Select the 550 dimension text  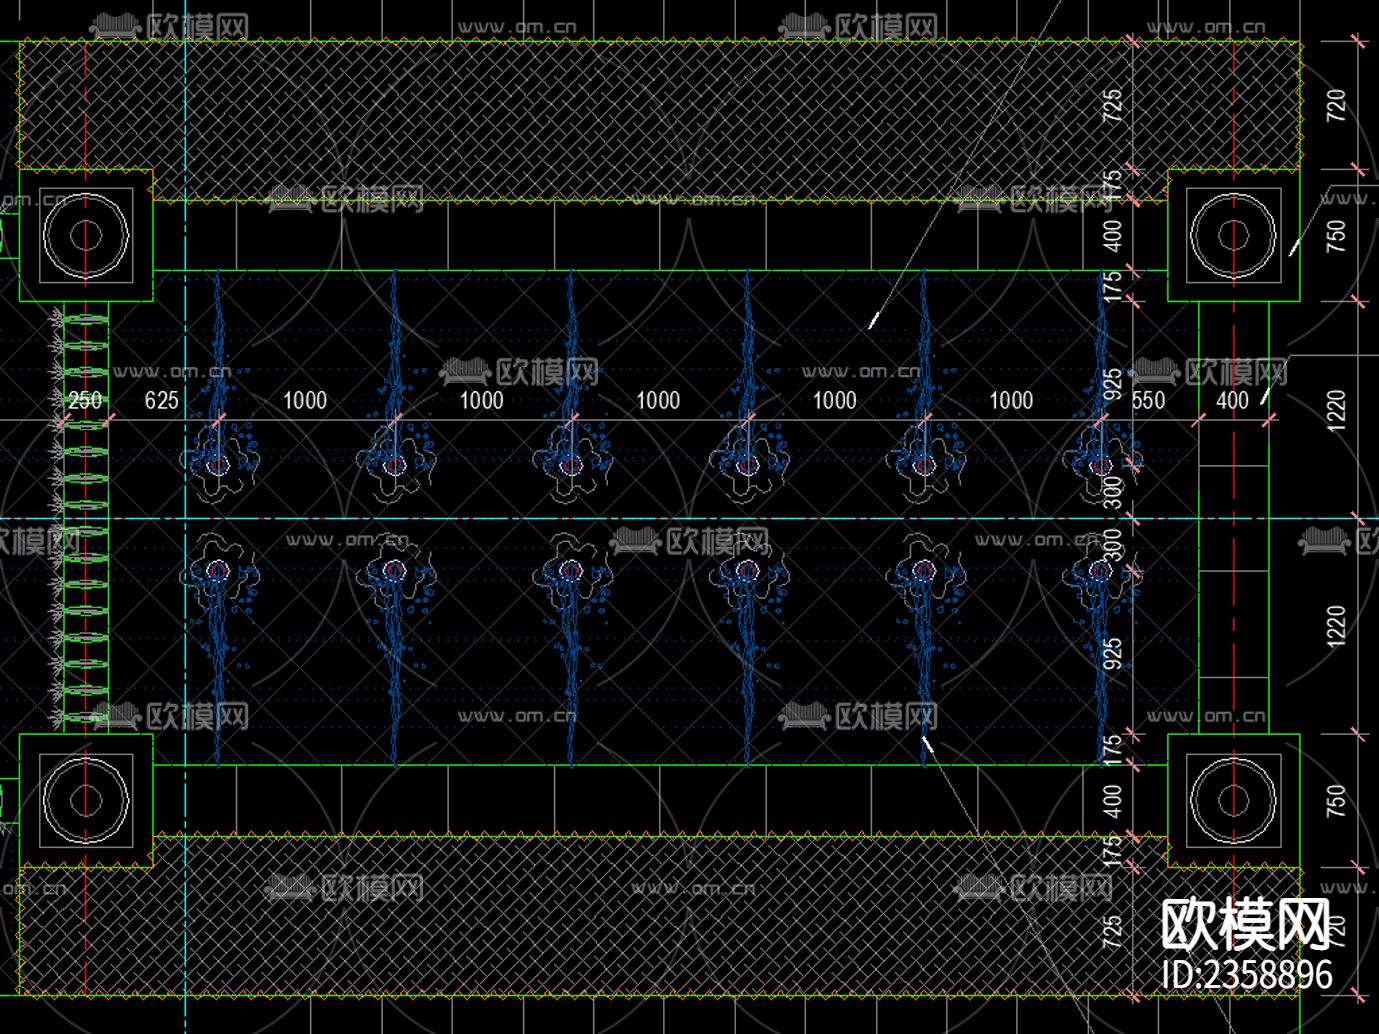(x=1149, y=401)
